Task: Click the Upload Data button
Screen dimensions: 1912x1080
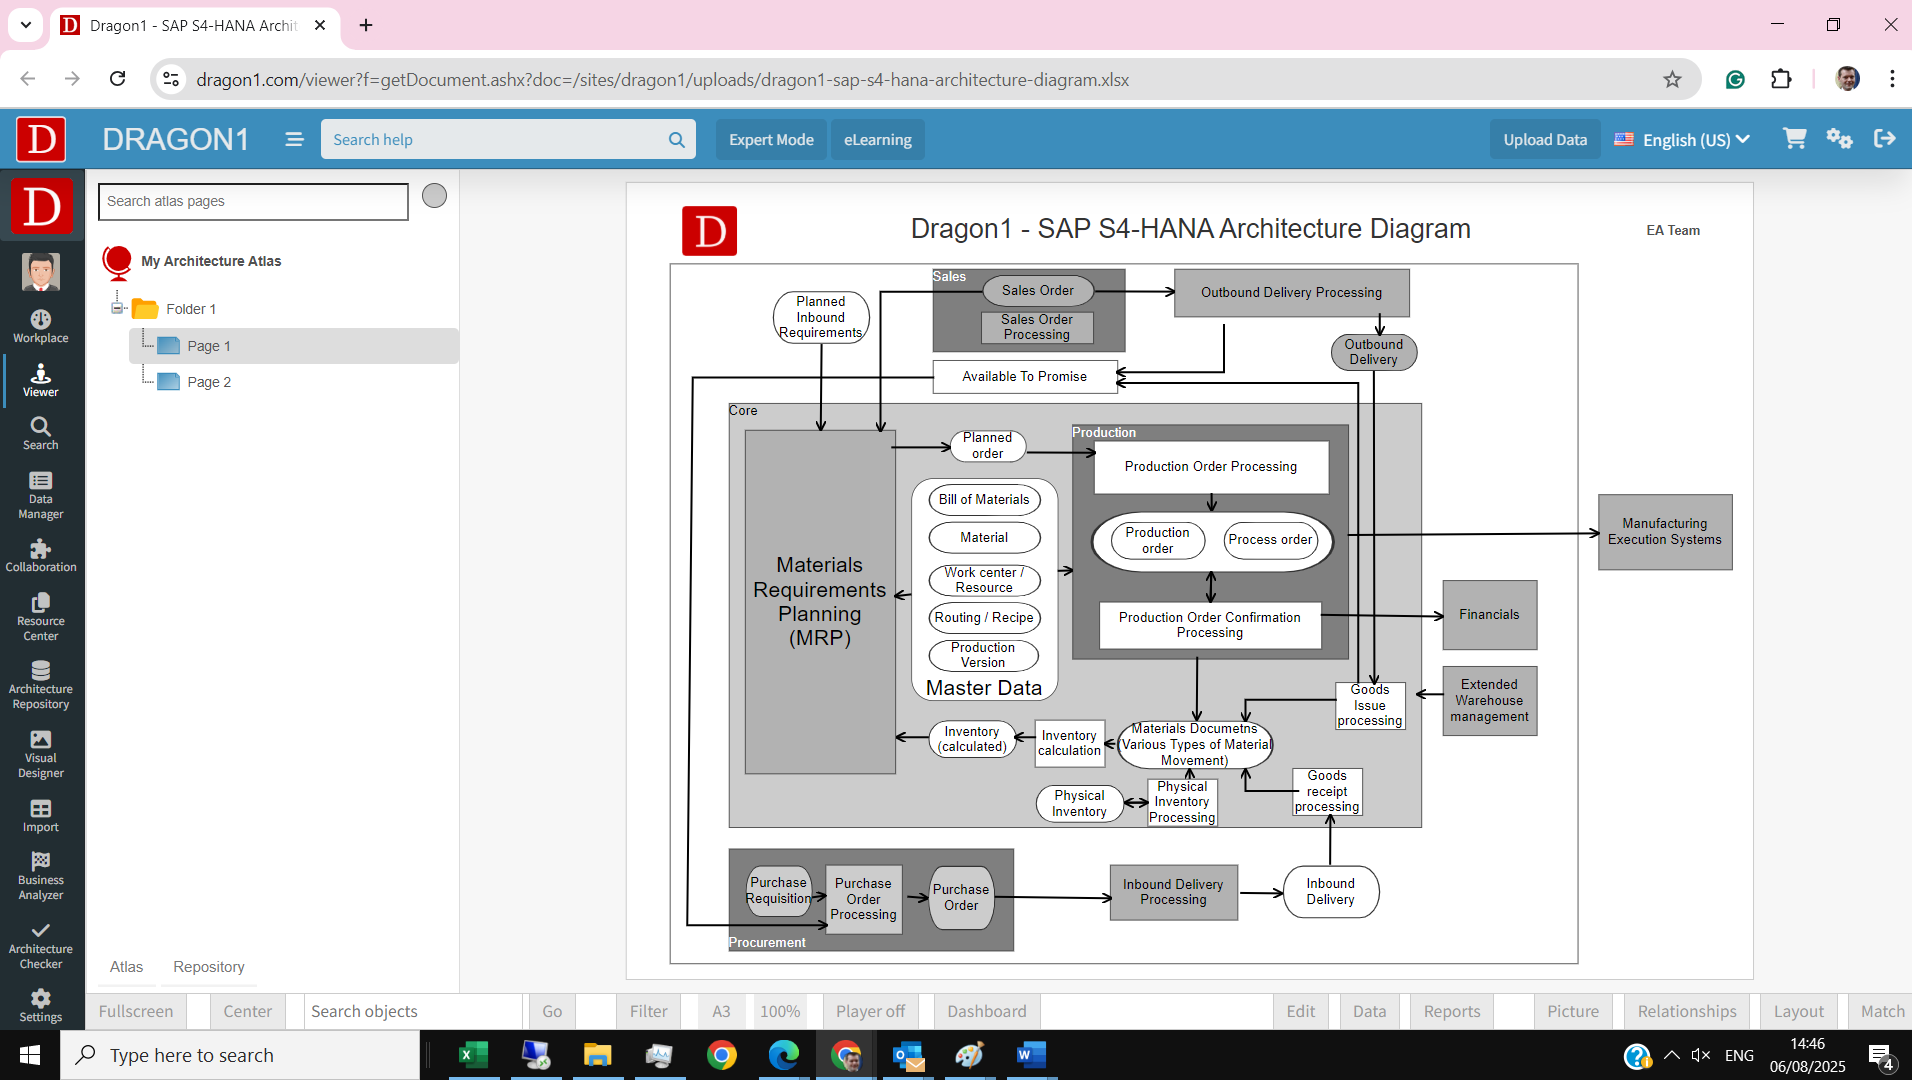Action: pyautogui.click(x=1544, y=139)
